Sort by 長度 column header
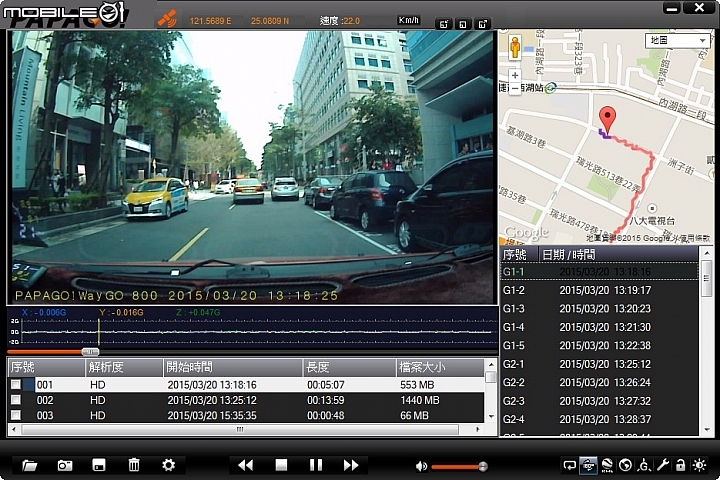 pyautogui.click(x=349, y=367)
